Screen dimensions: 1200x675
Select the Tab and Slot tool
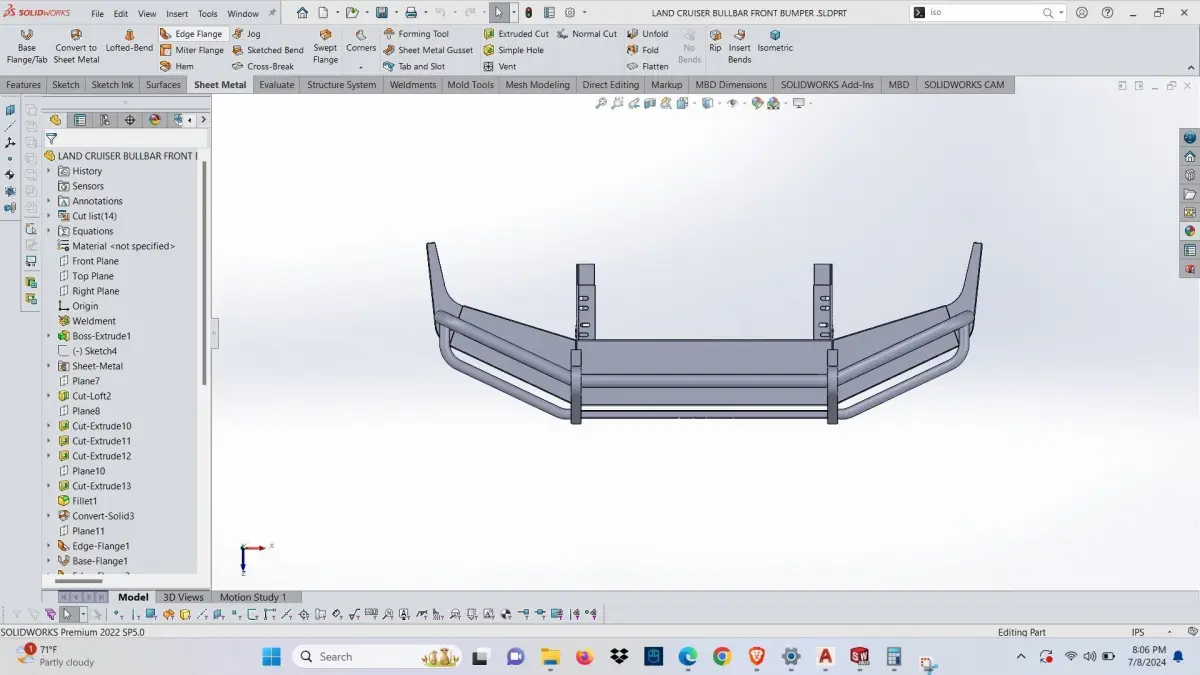click(414, 66)
